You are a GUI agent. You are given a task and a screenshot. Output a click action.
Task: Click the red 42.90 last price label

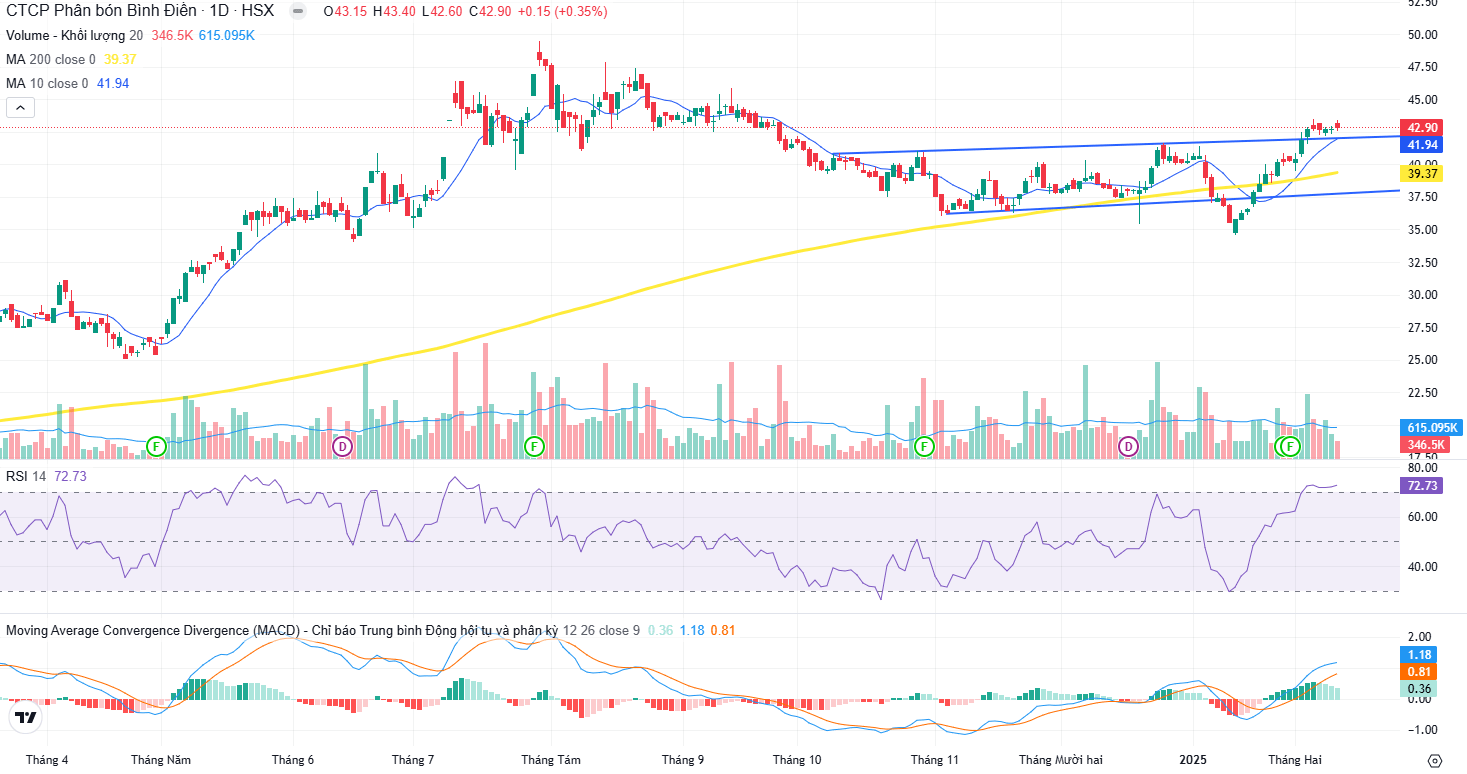click(x=1422, y=128)
